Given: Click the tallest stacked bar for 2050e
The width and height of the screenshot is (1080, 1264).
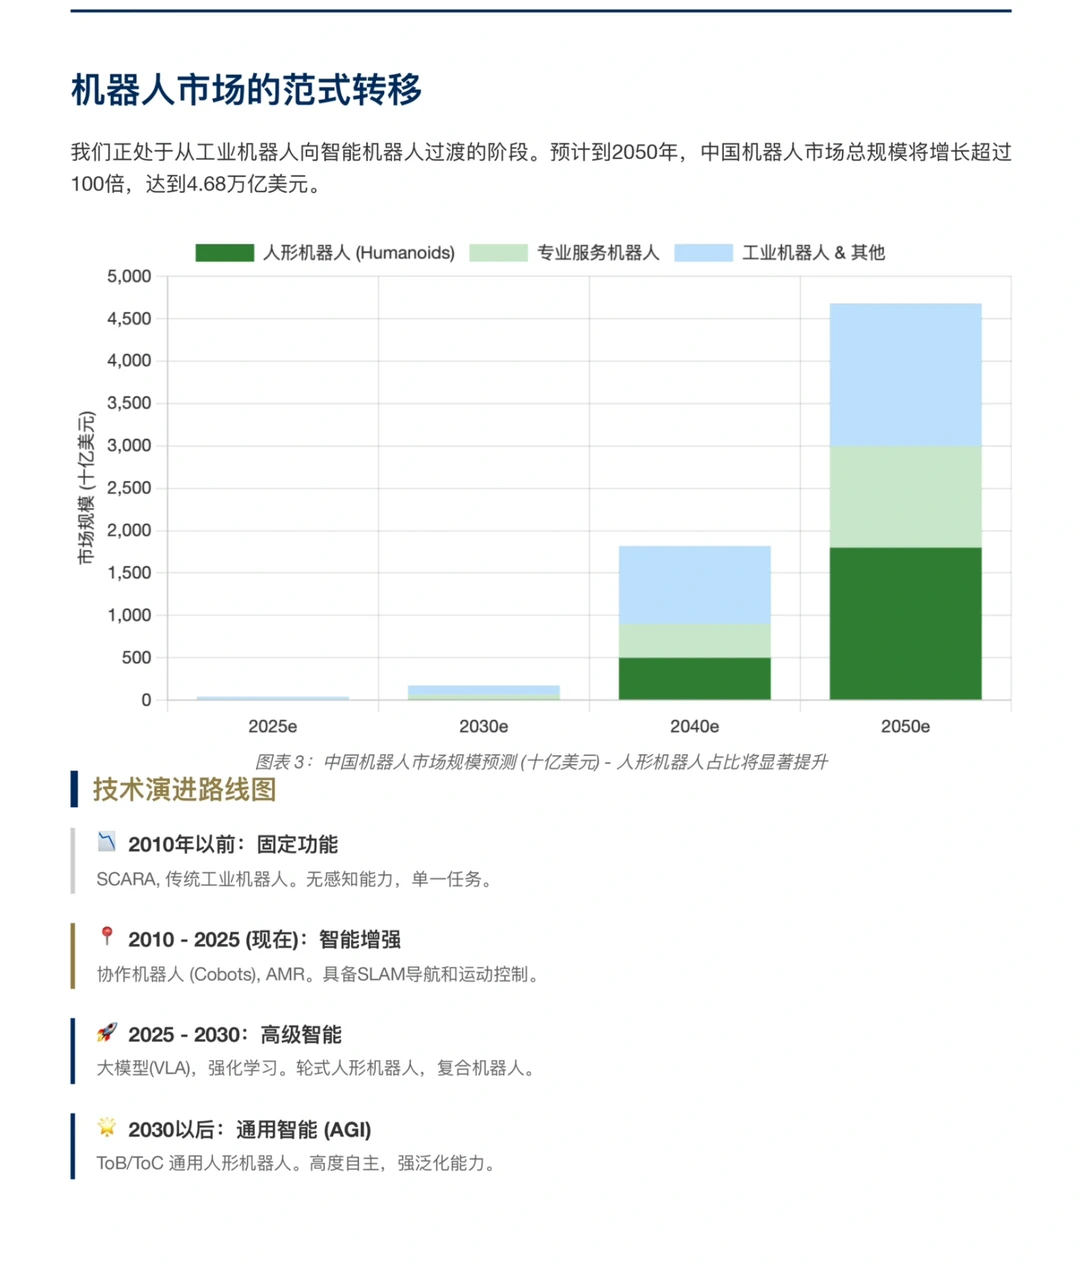Looking at the screenshot, I should [904, 500].
